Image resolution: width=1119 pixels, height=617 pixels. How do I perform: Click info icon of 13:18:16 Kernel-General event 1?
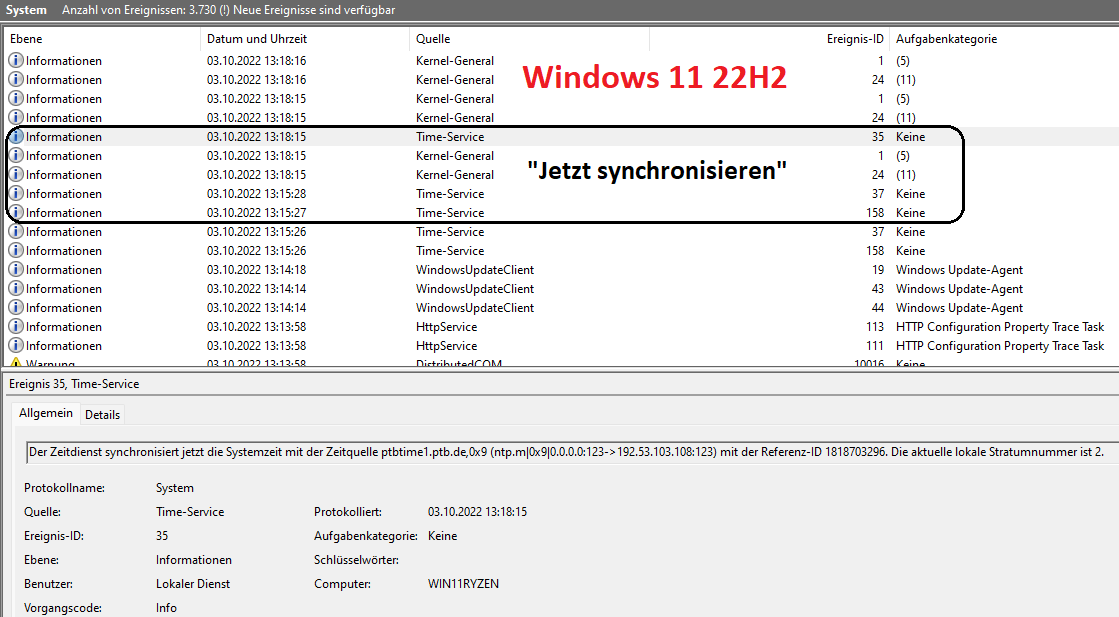pyautogui.click(x=16, y=61)
